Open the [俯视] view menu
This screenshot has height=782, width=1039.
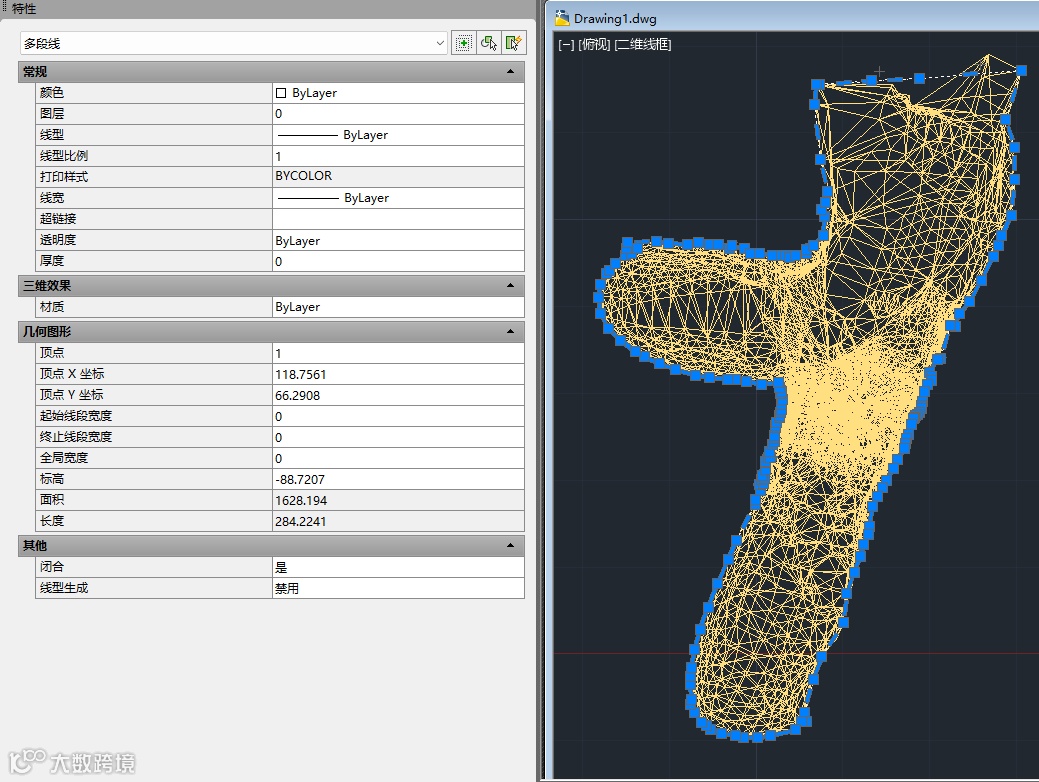tap(594, 44)
